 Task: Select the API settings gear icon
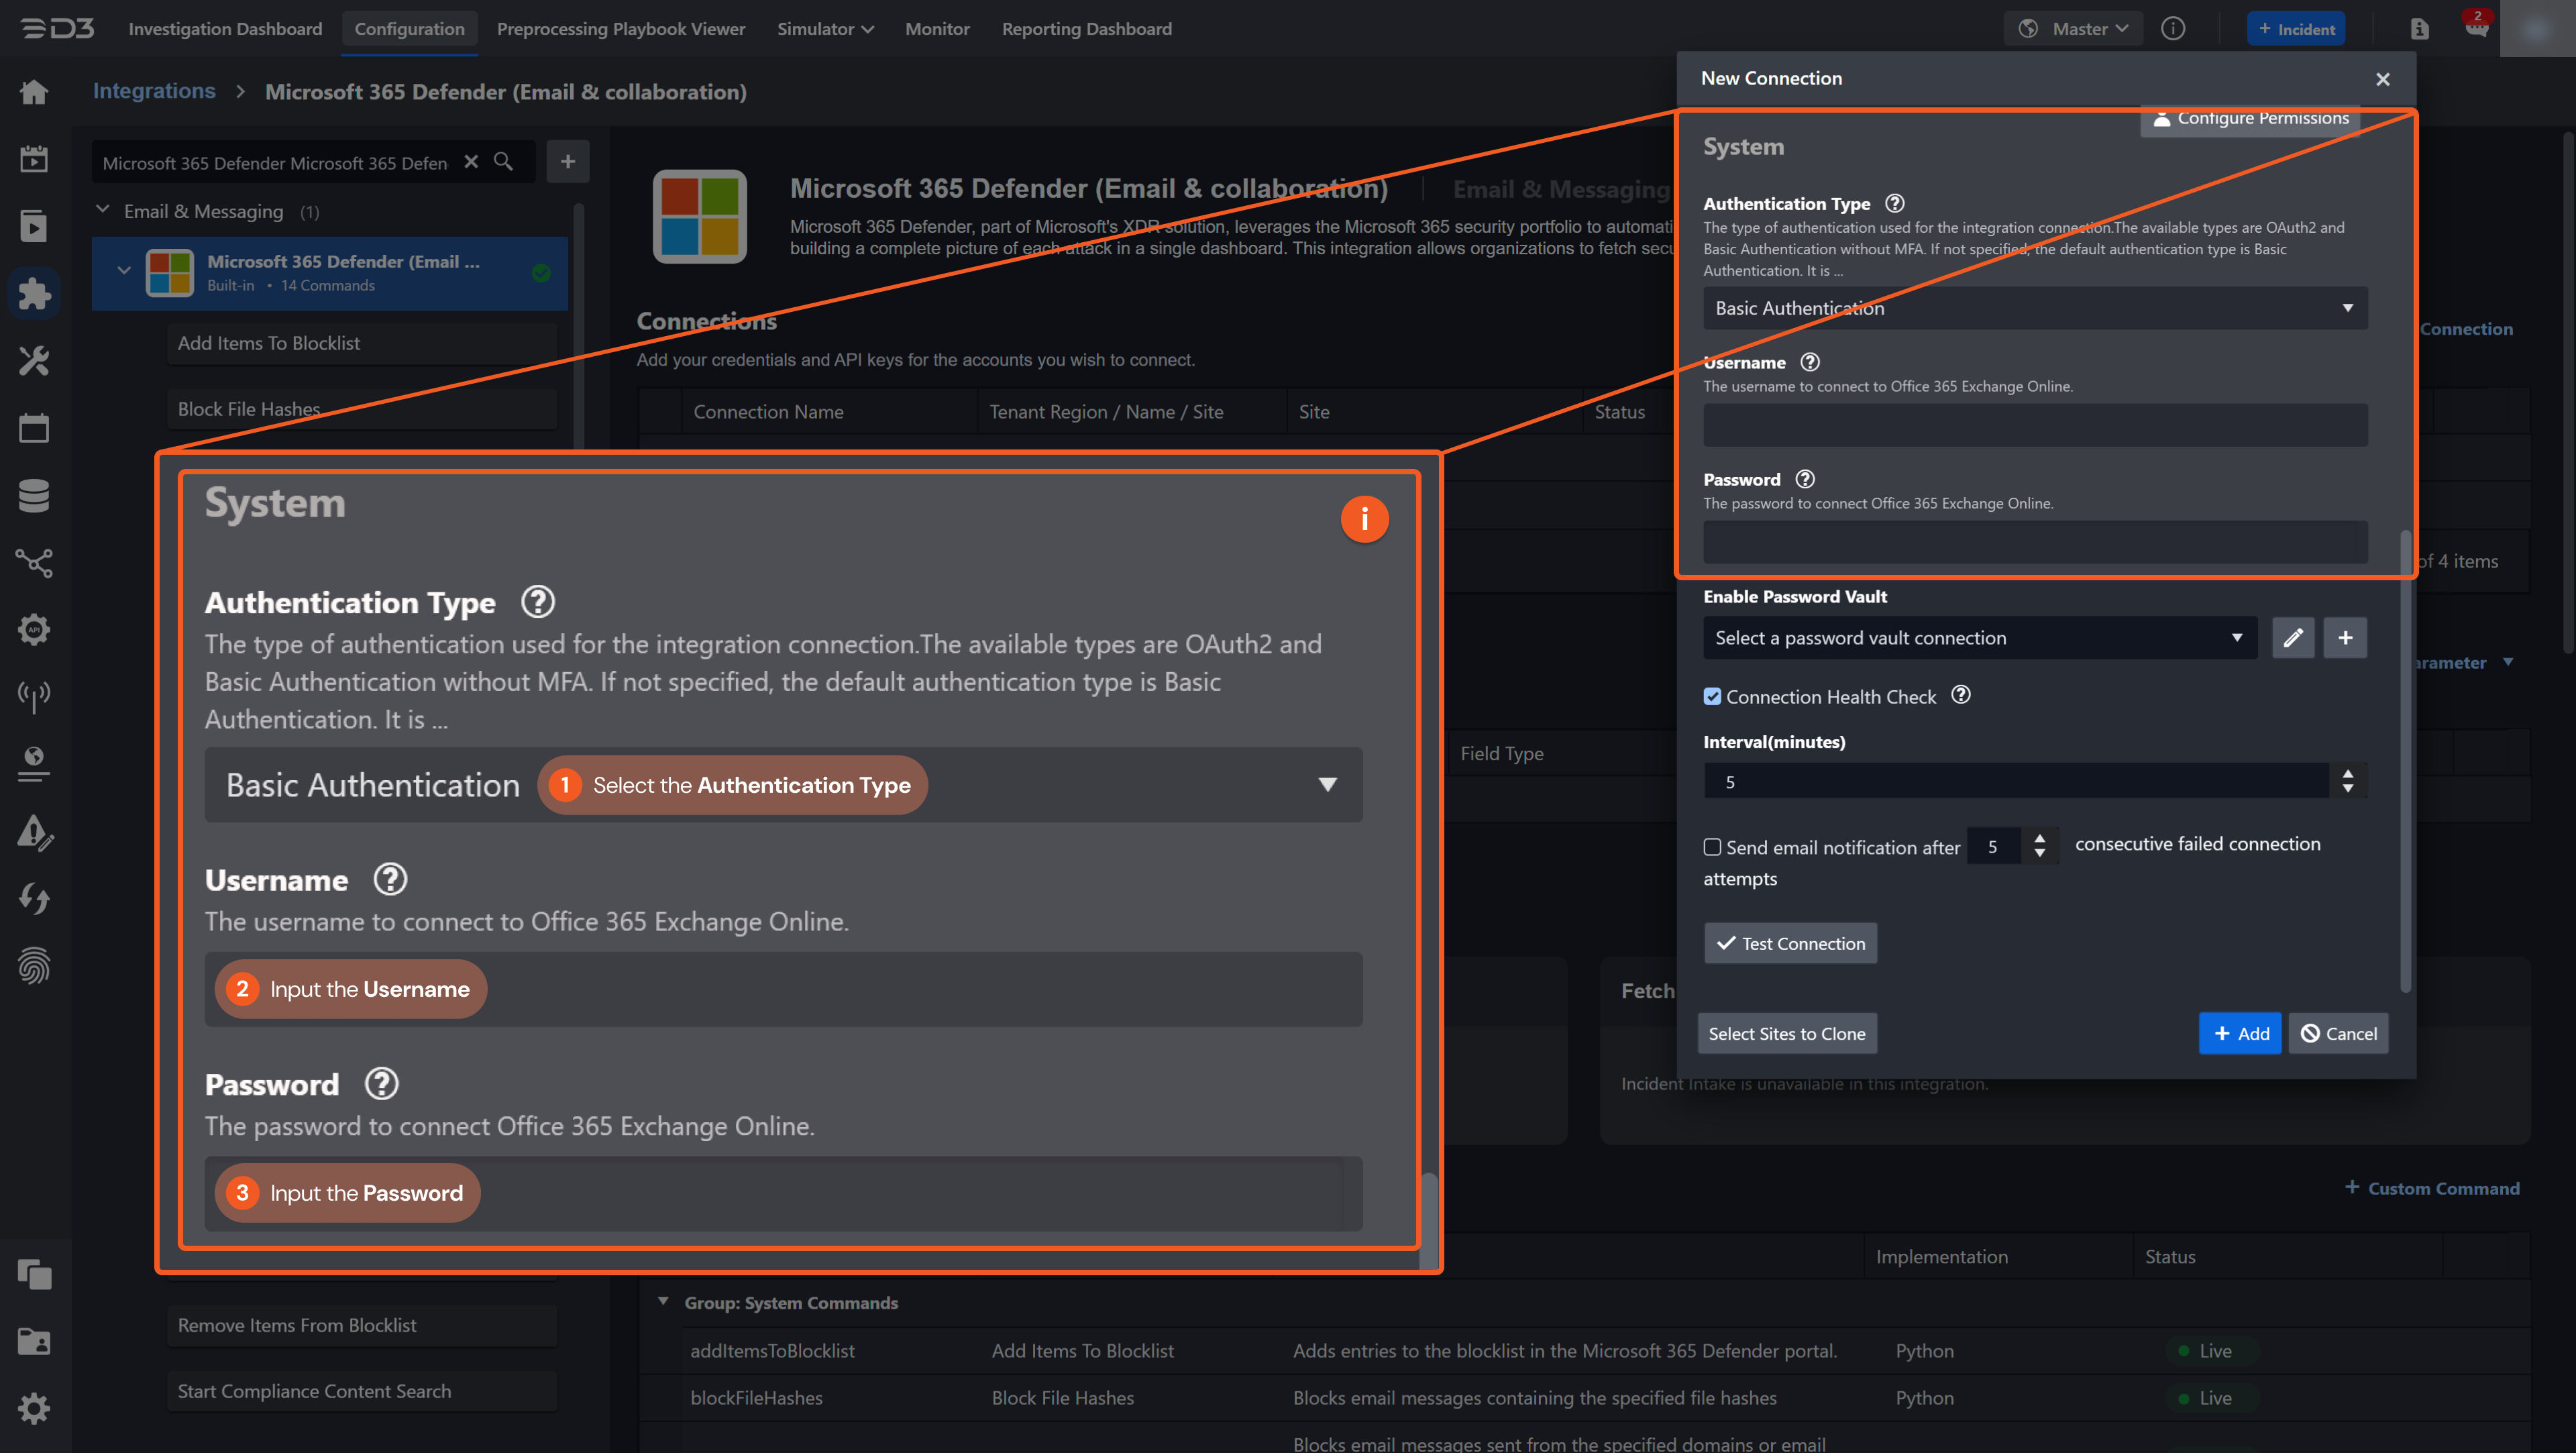pyautogui.click(x=33, y=629)
